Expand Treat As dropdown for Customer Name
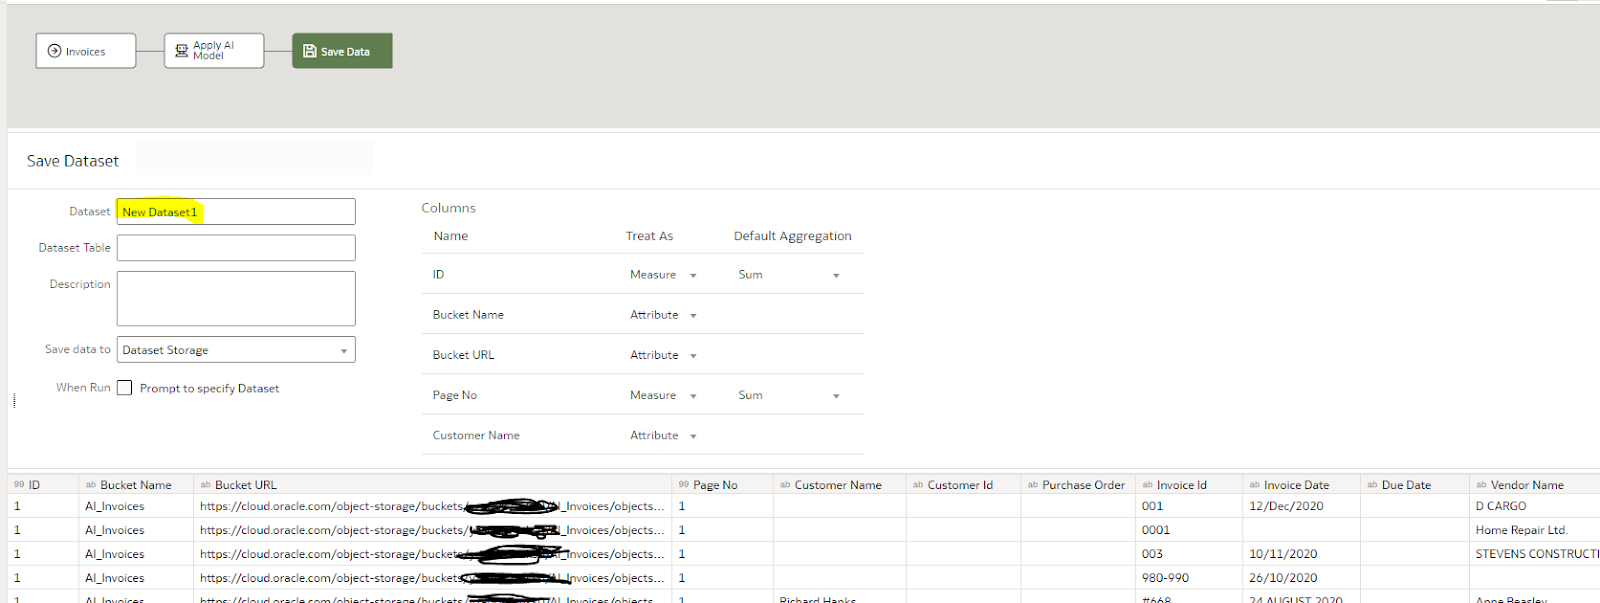The width and height of the screenshot is (1600, 603). (x=663, y=436)
